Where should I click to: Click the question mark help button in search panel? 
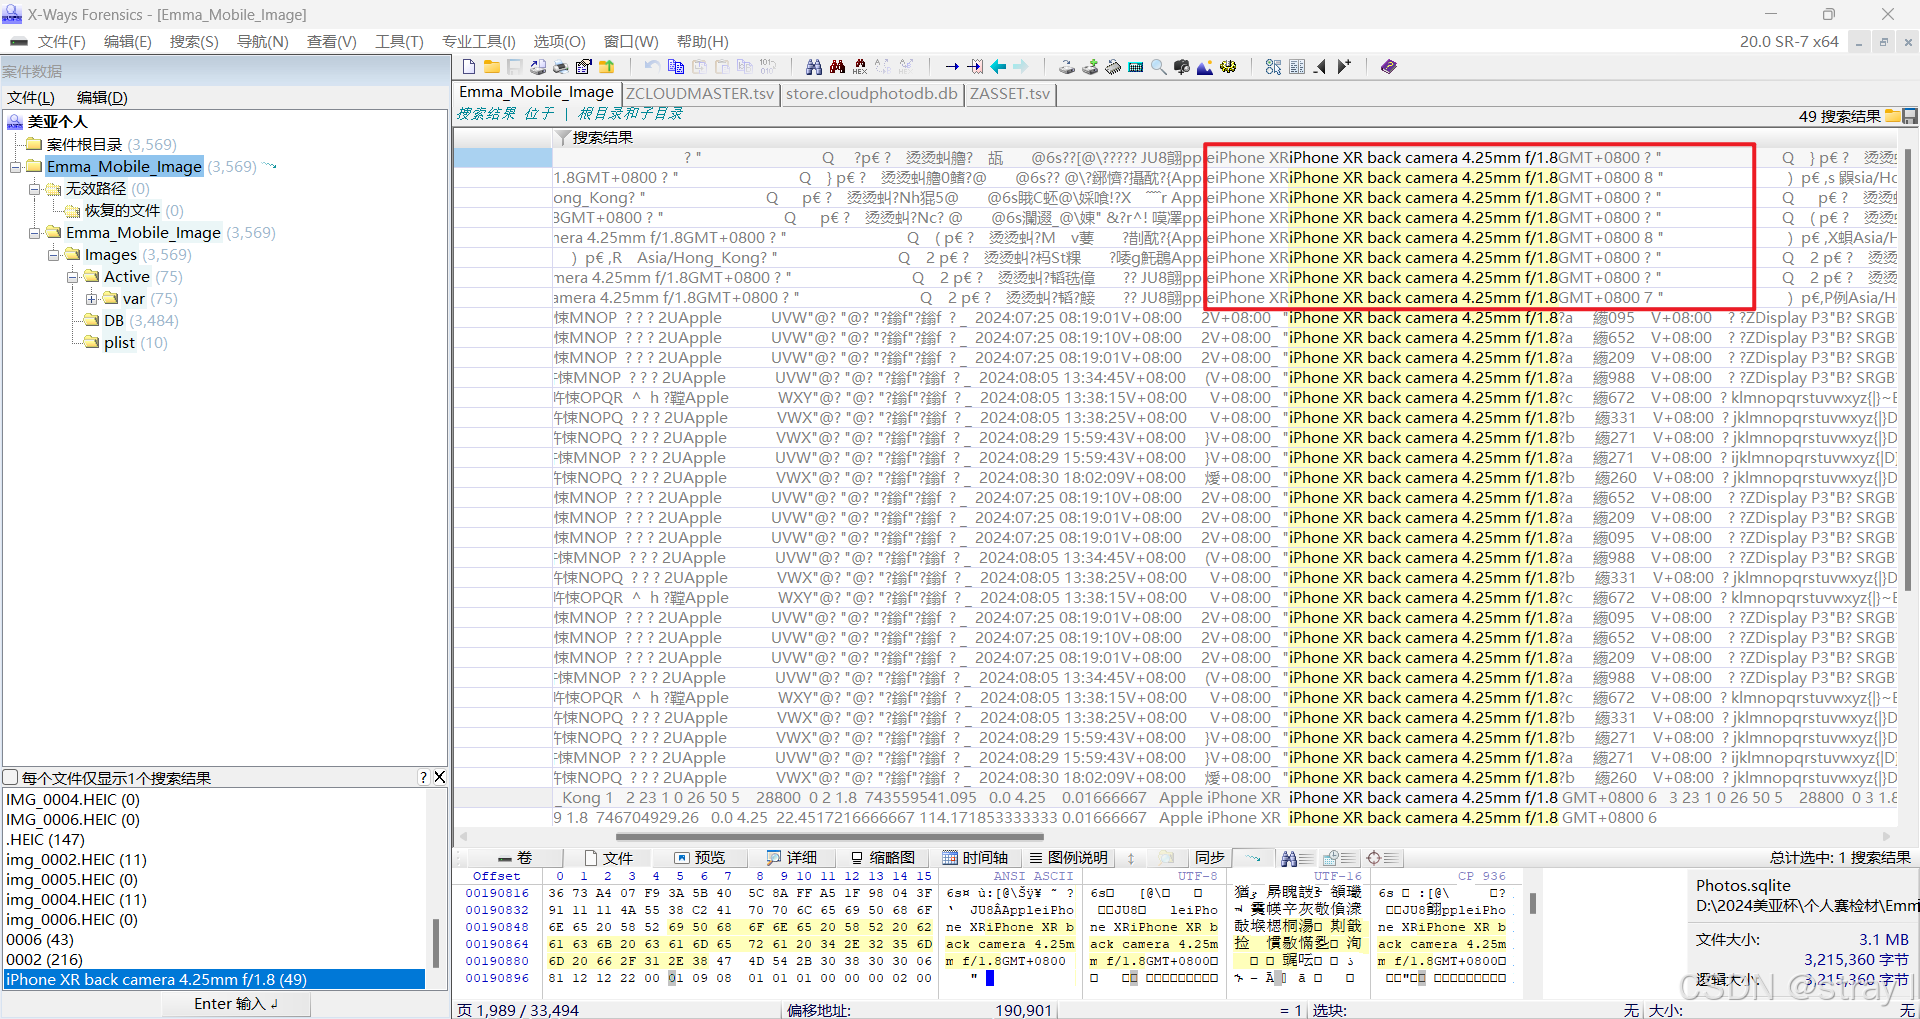(423, 777)
